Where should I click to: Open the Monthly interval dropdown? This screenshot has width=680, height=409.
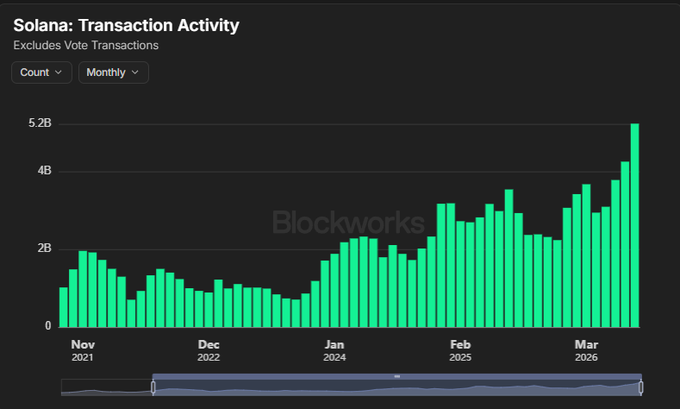[x=113, y=72]
